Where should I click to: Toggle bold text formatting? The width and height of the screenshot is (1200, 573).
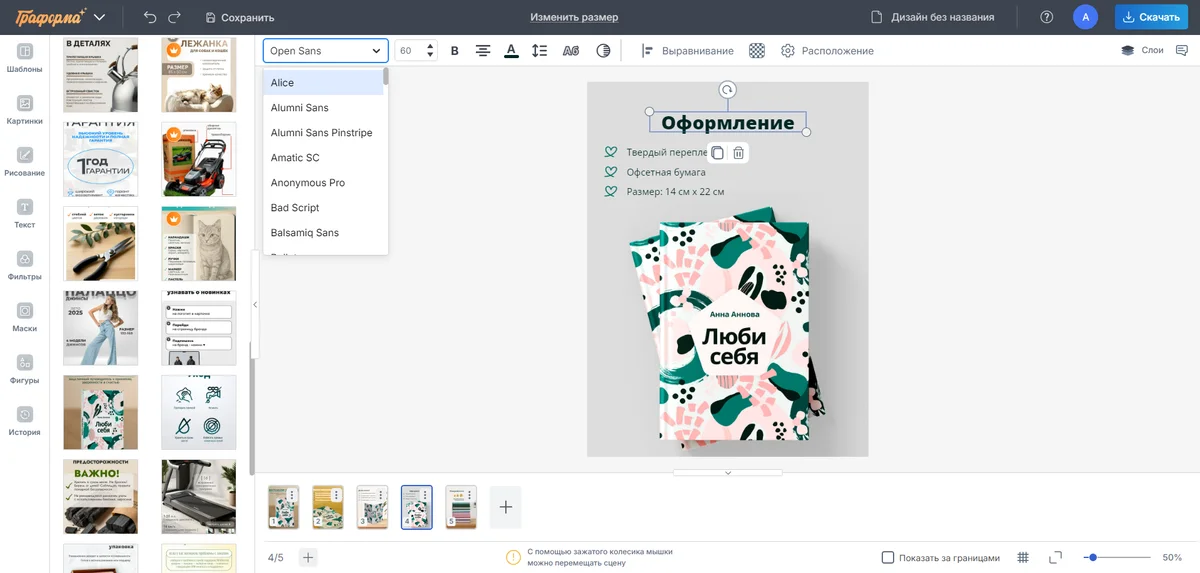point(455,51)
